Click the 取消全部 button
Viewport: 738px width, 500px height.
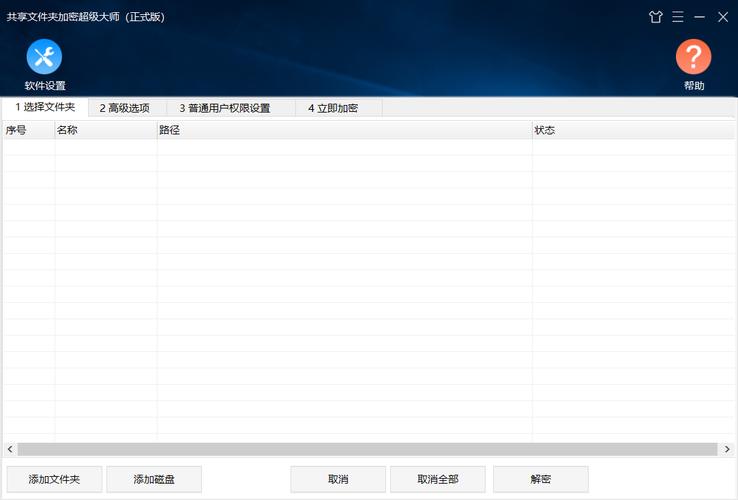(x=438, y=479)
